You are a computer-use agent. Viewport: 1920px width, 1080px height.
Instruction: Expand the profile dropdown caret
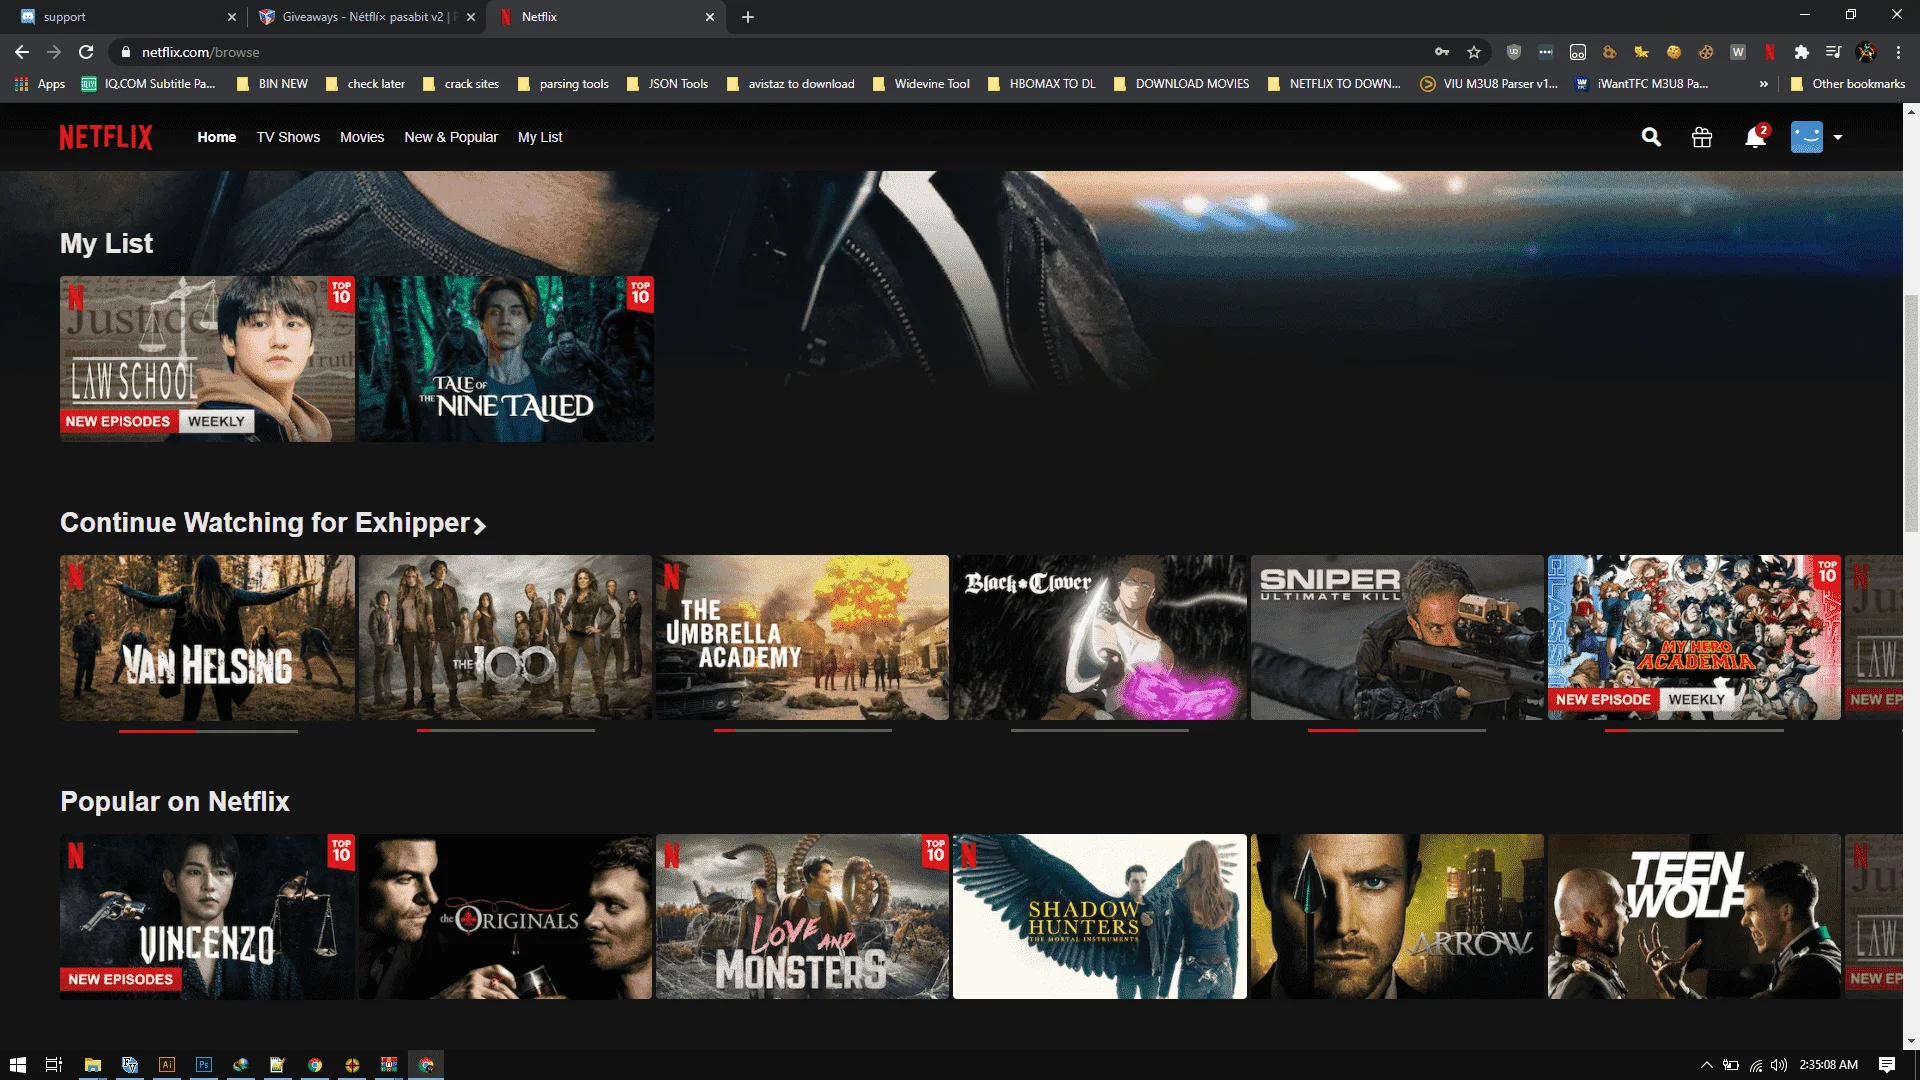[x=1838, y=137]
